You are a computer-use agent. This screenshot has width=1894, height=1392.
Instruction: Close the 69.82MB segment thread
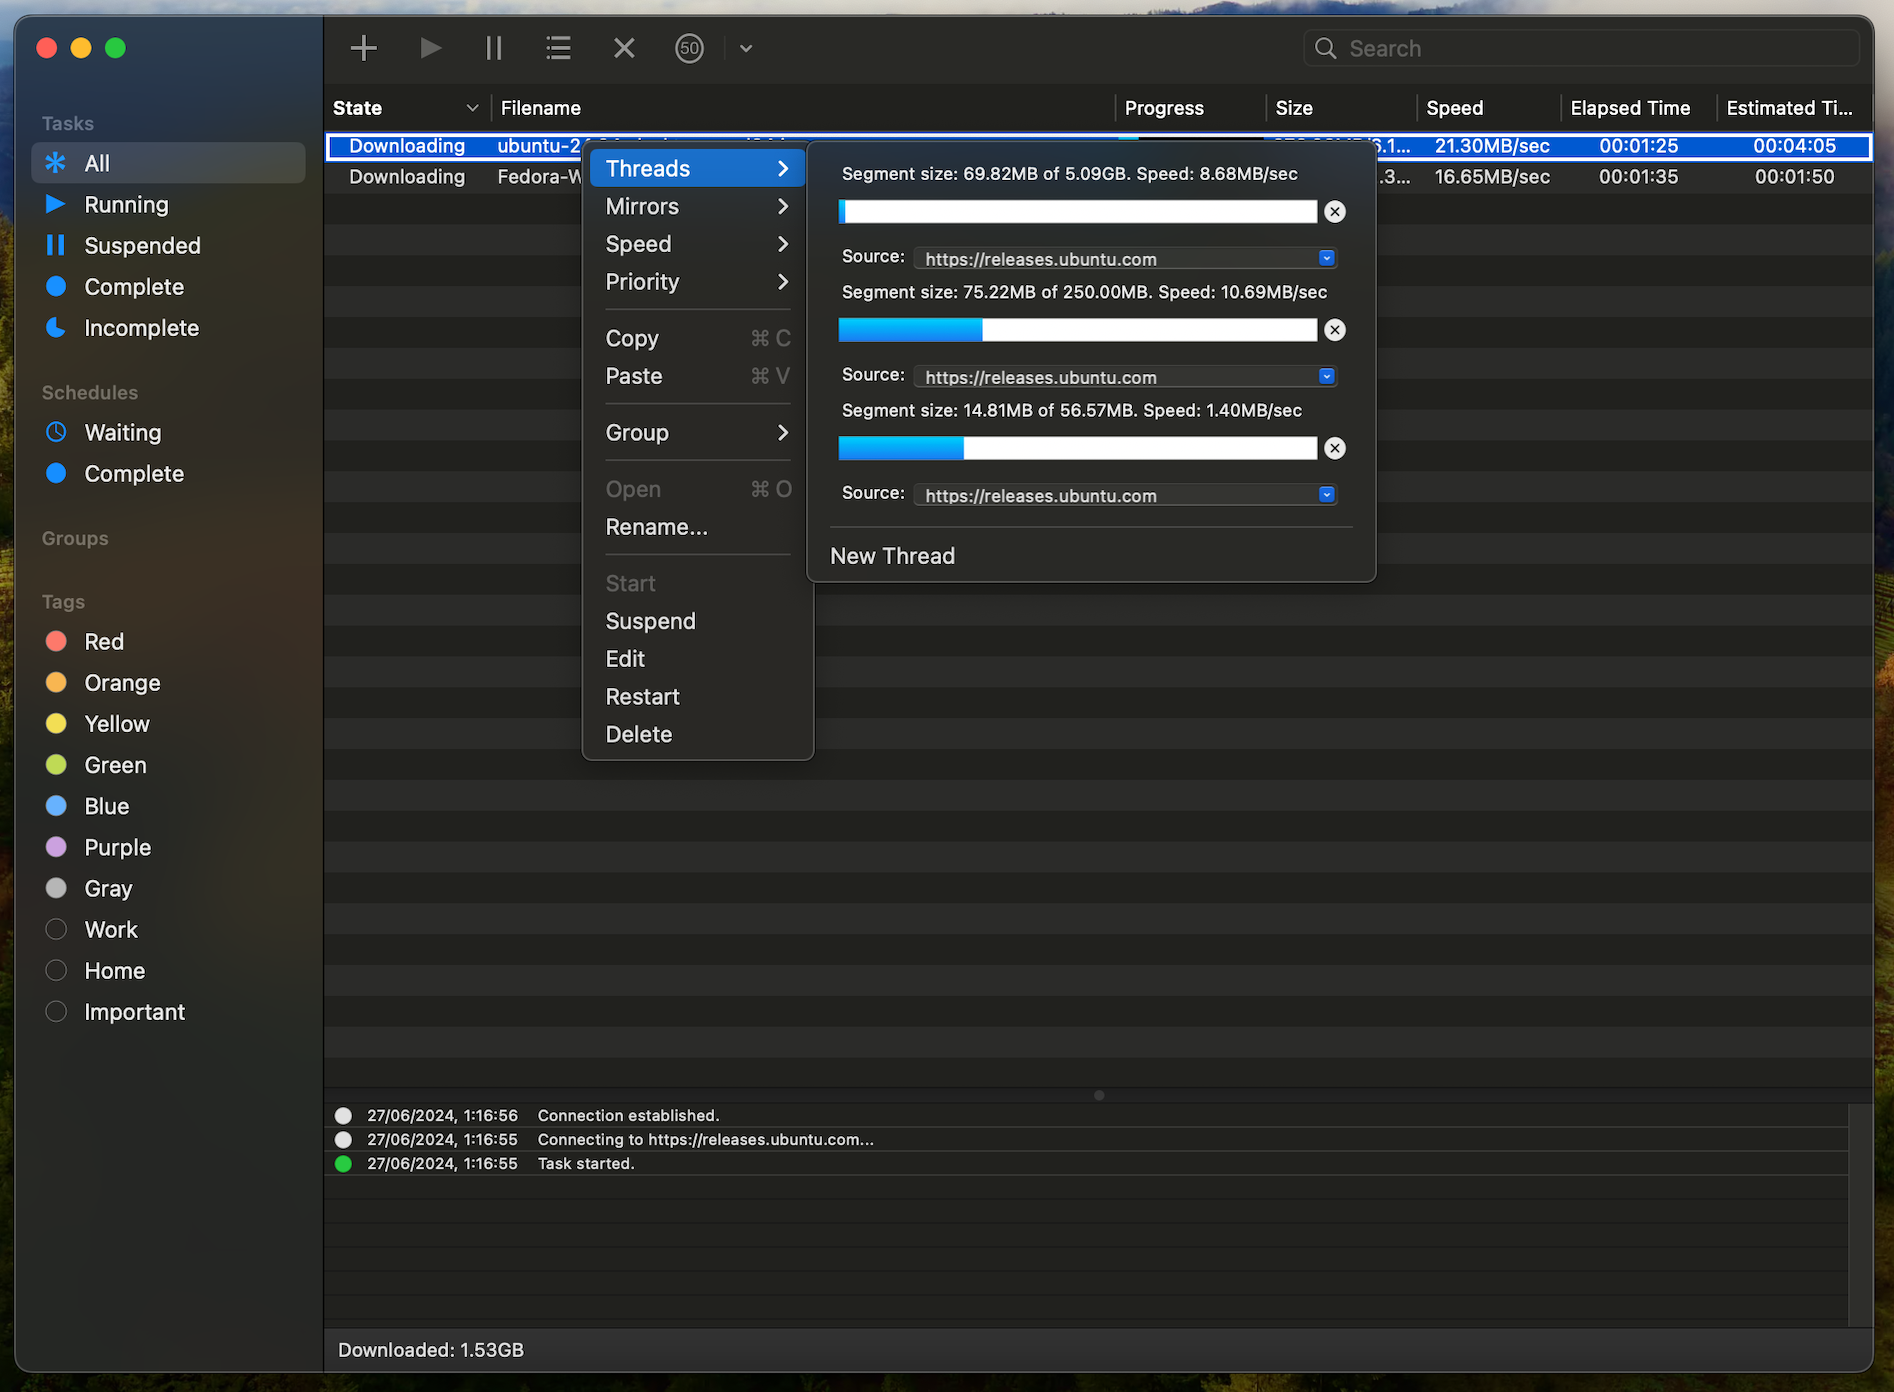[1335, 211]
